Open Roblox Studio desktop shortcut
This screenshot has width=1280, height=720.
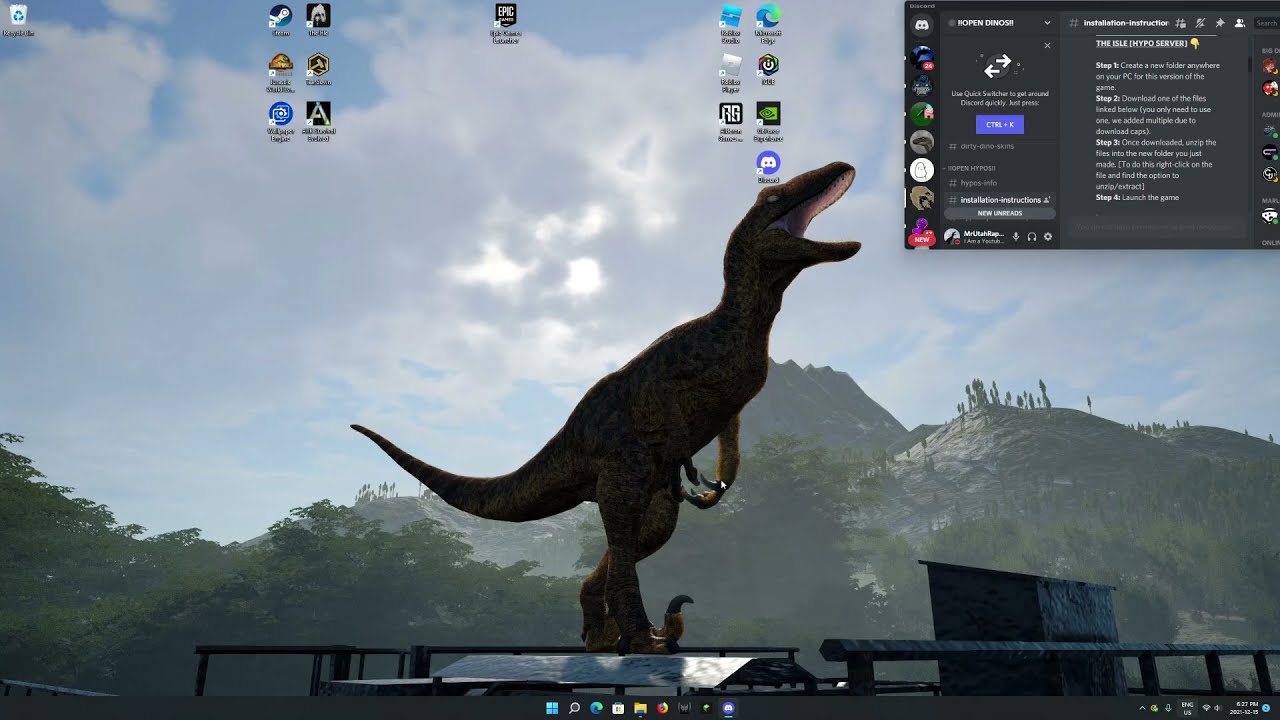[x=731, y=25]
